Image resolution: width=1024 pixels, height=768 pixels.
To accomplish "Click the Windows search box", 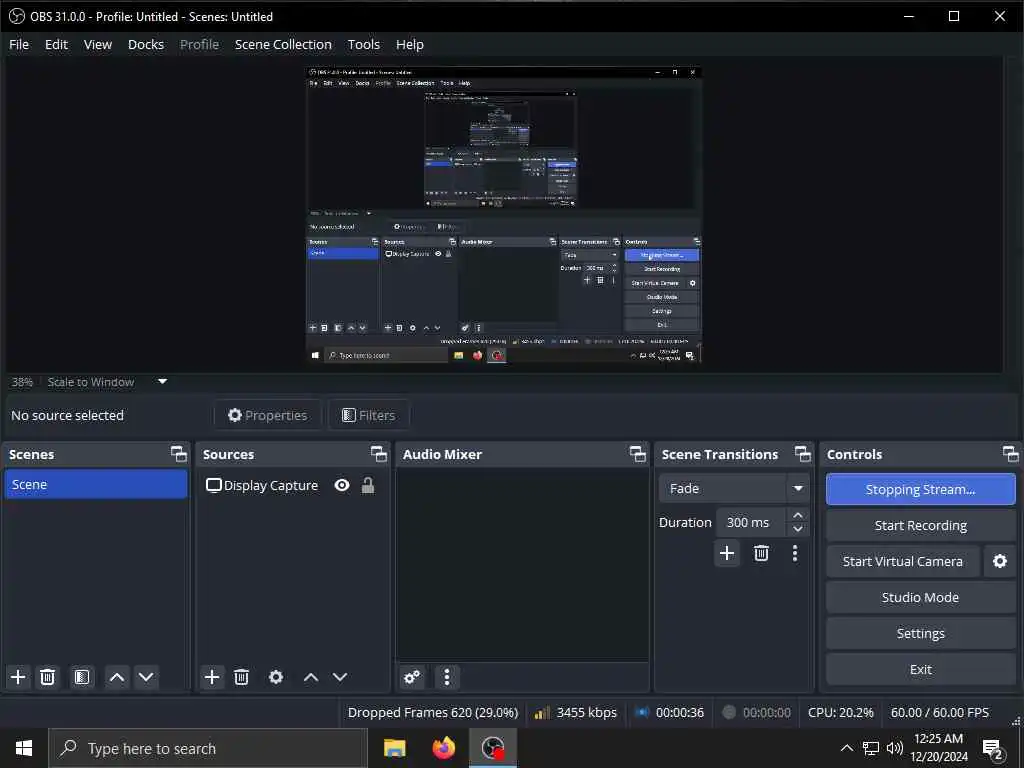I will tap(208, 748).
